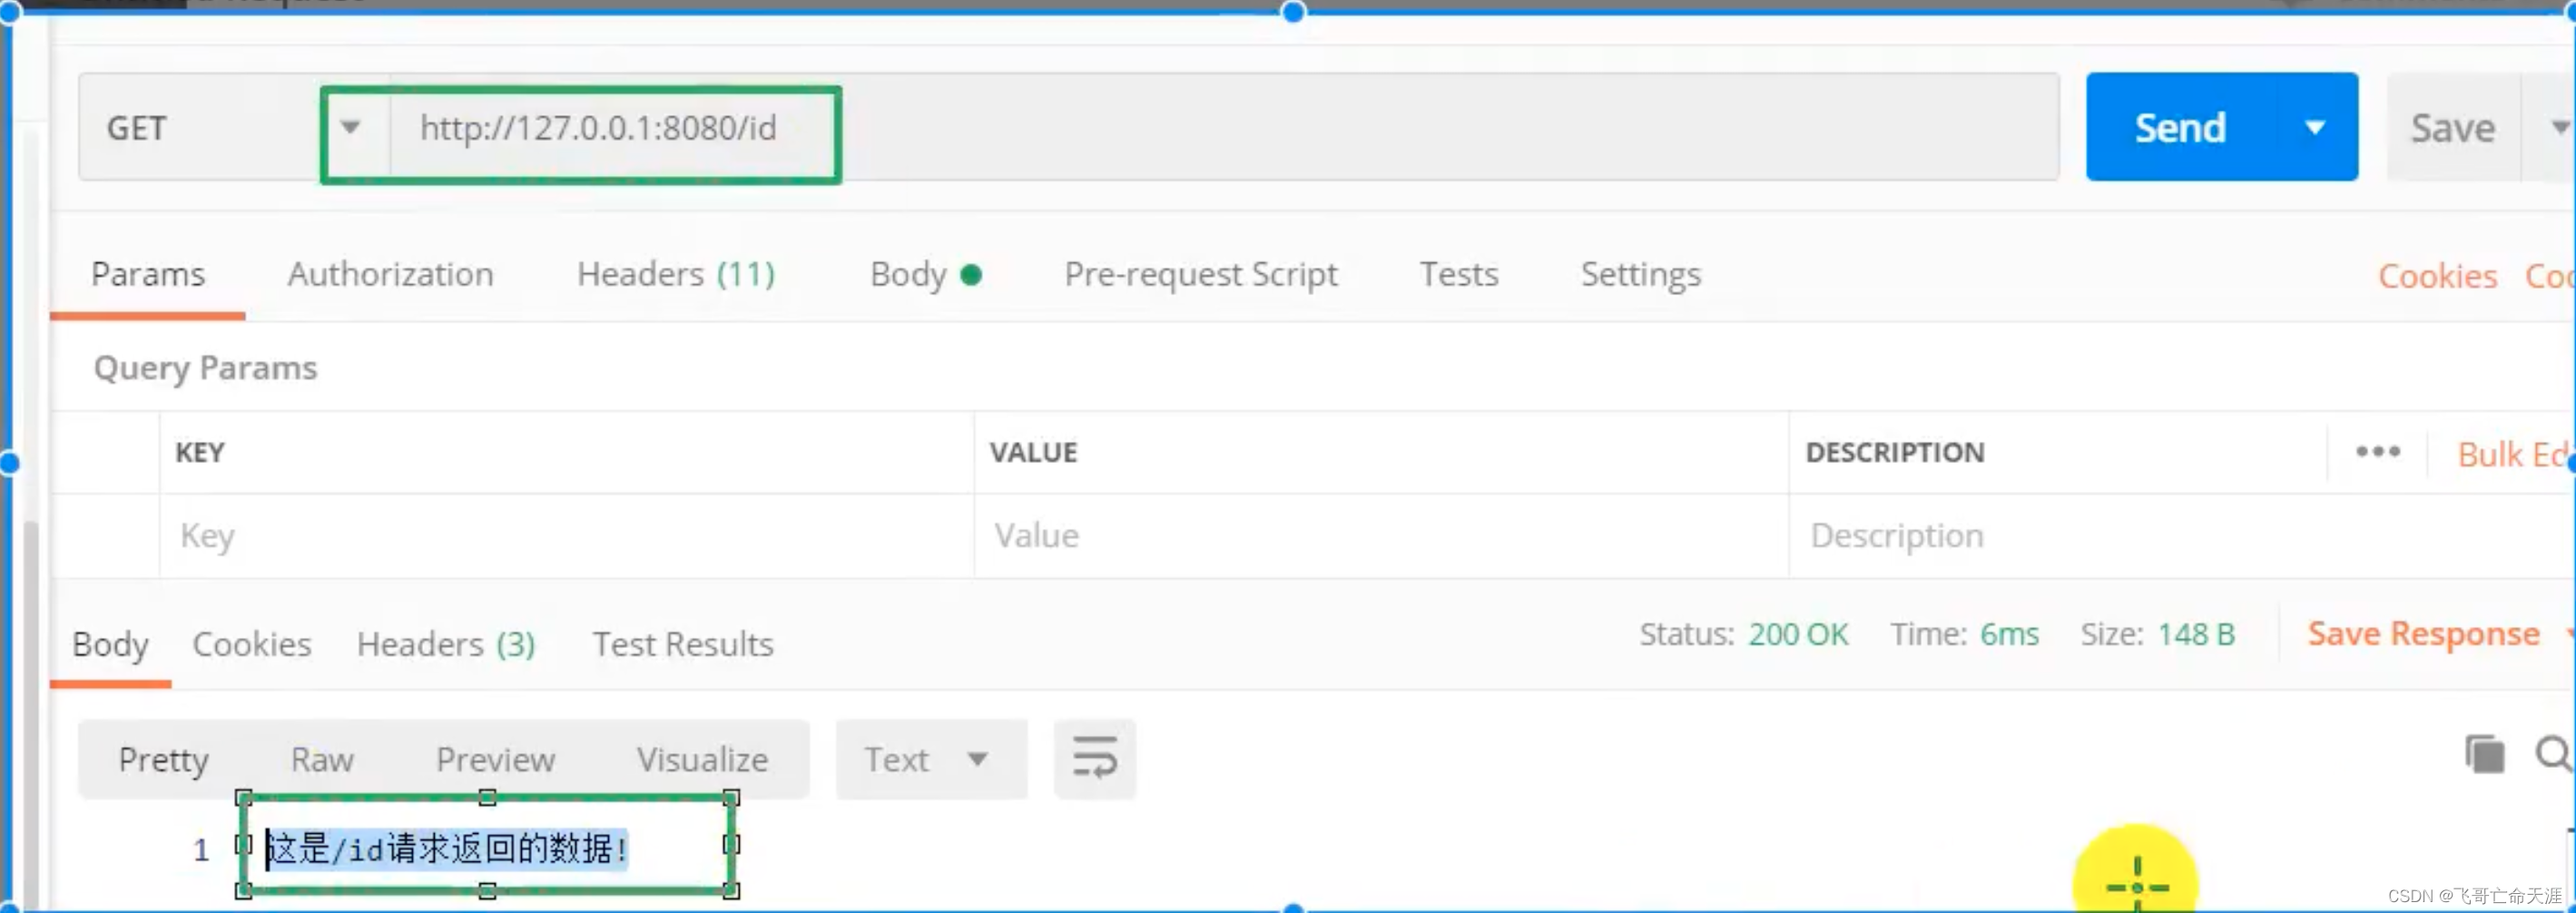Send the request

2180,128
